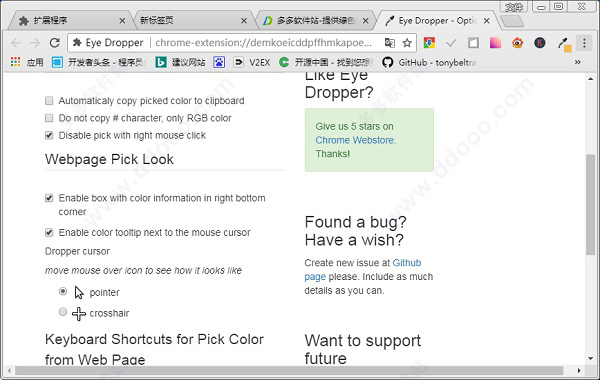Click the 文件 button in title bar
This screenshot has width=600, height=380.
pyautogui.click(x=514, y=7)
